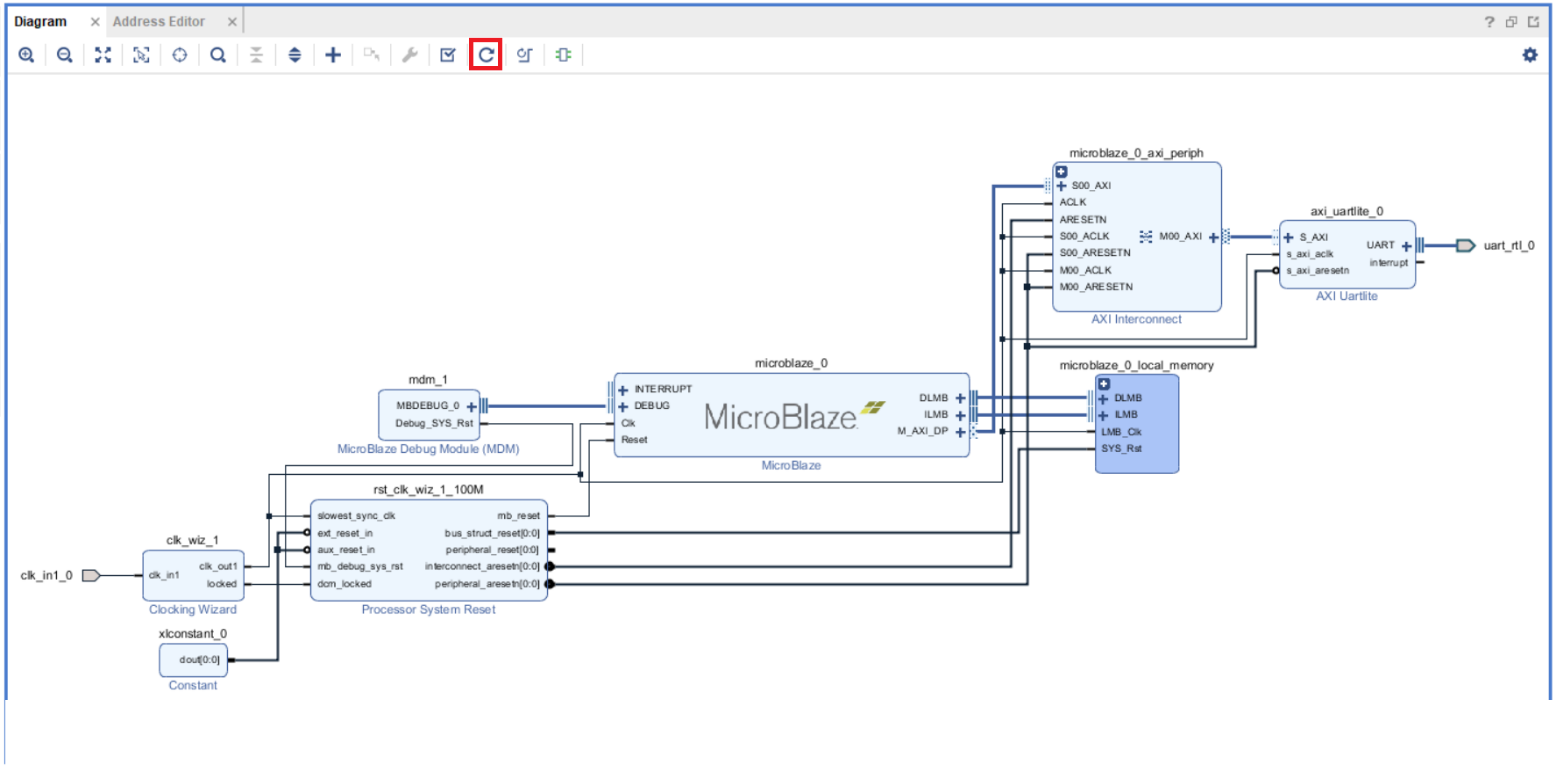This screenshot has width=1556, height=766.
Task: Click the Expand All toolbar icon
Action: (x=295, y=56)
